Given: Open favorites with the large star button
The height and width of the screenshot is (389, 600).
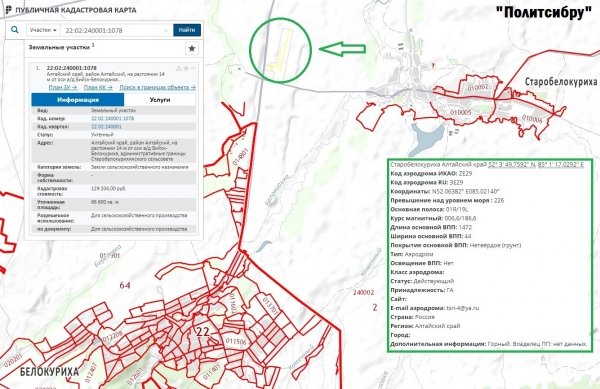Looking at the screenshot, I should [192, 49].
